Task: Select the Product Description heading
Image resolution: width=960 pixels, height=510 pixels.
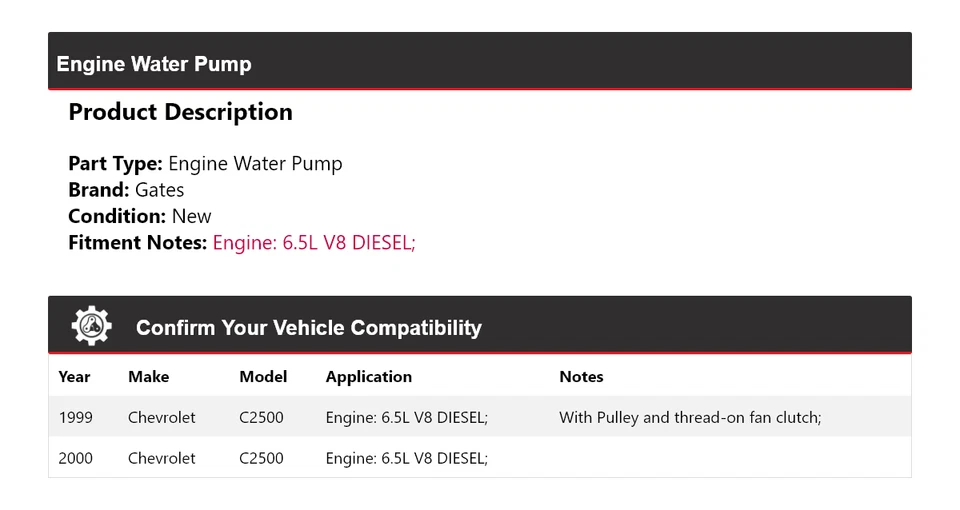Action: pyautogui.click(x=180, y=112)
